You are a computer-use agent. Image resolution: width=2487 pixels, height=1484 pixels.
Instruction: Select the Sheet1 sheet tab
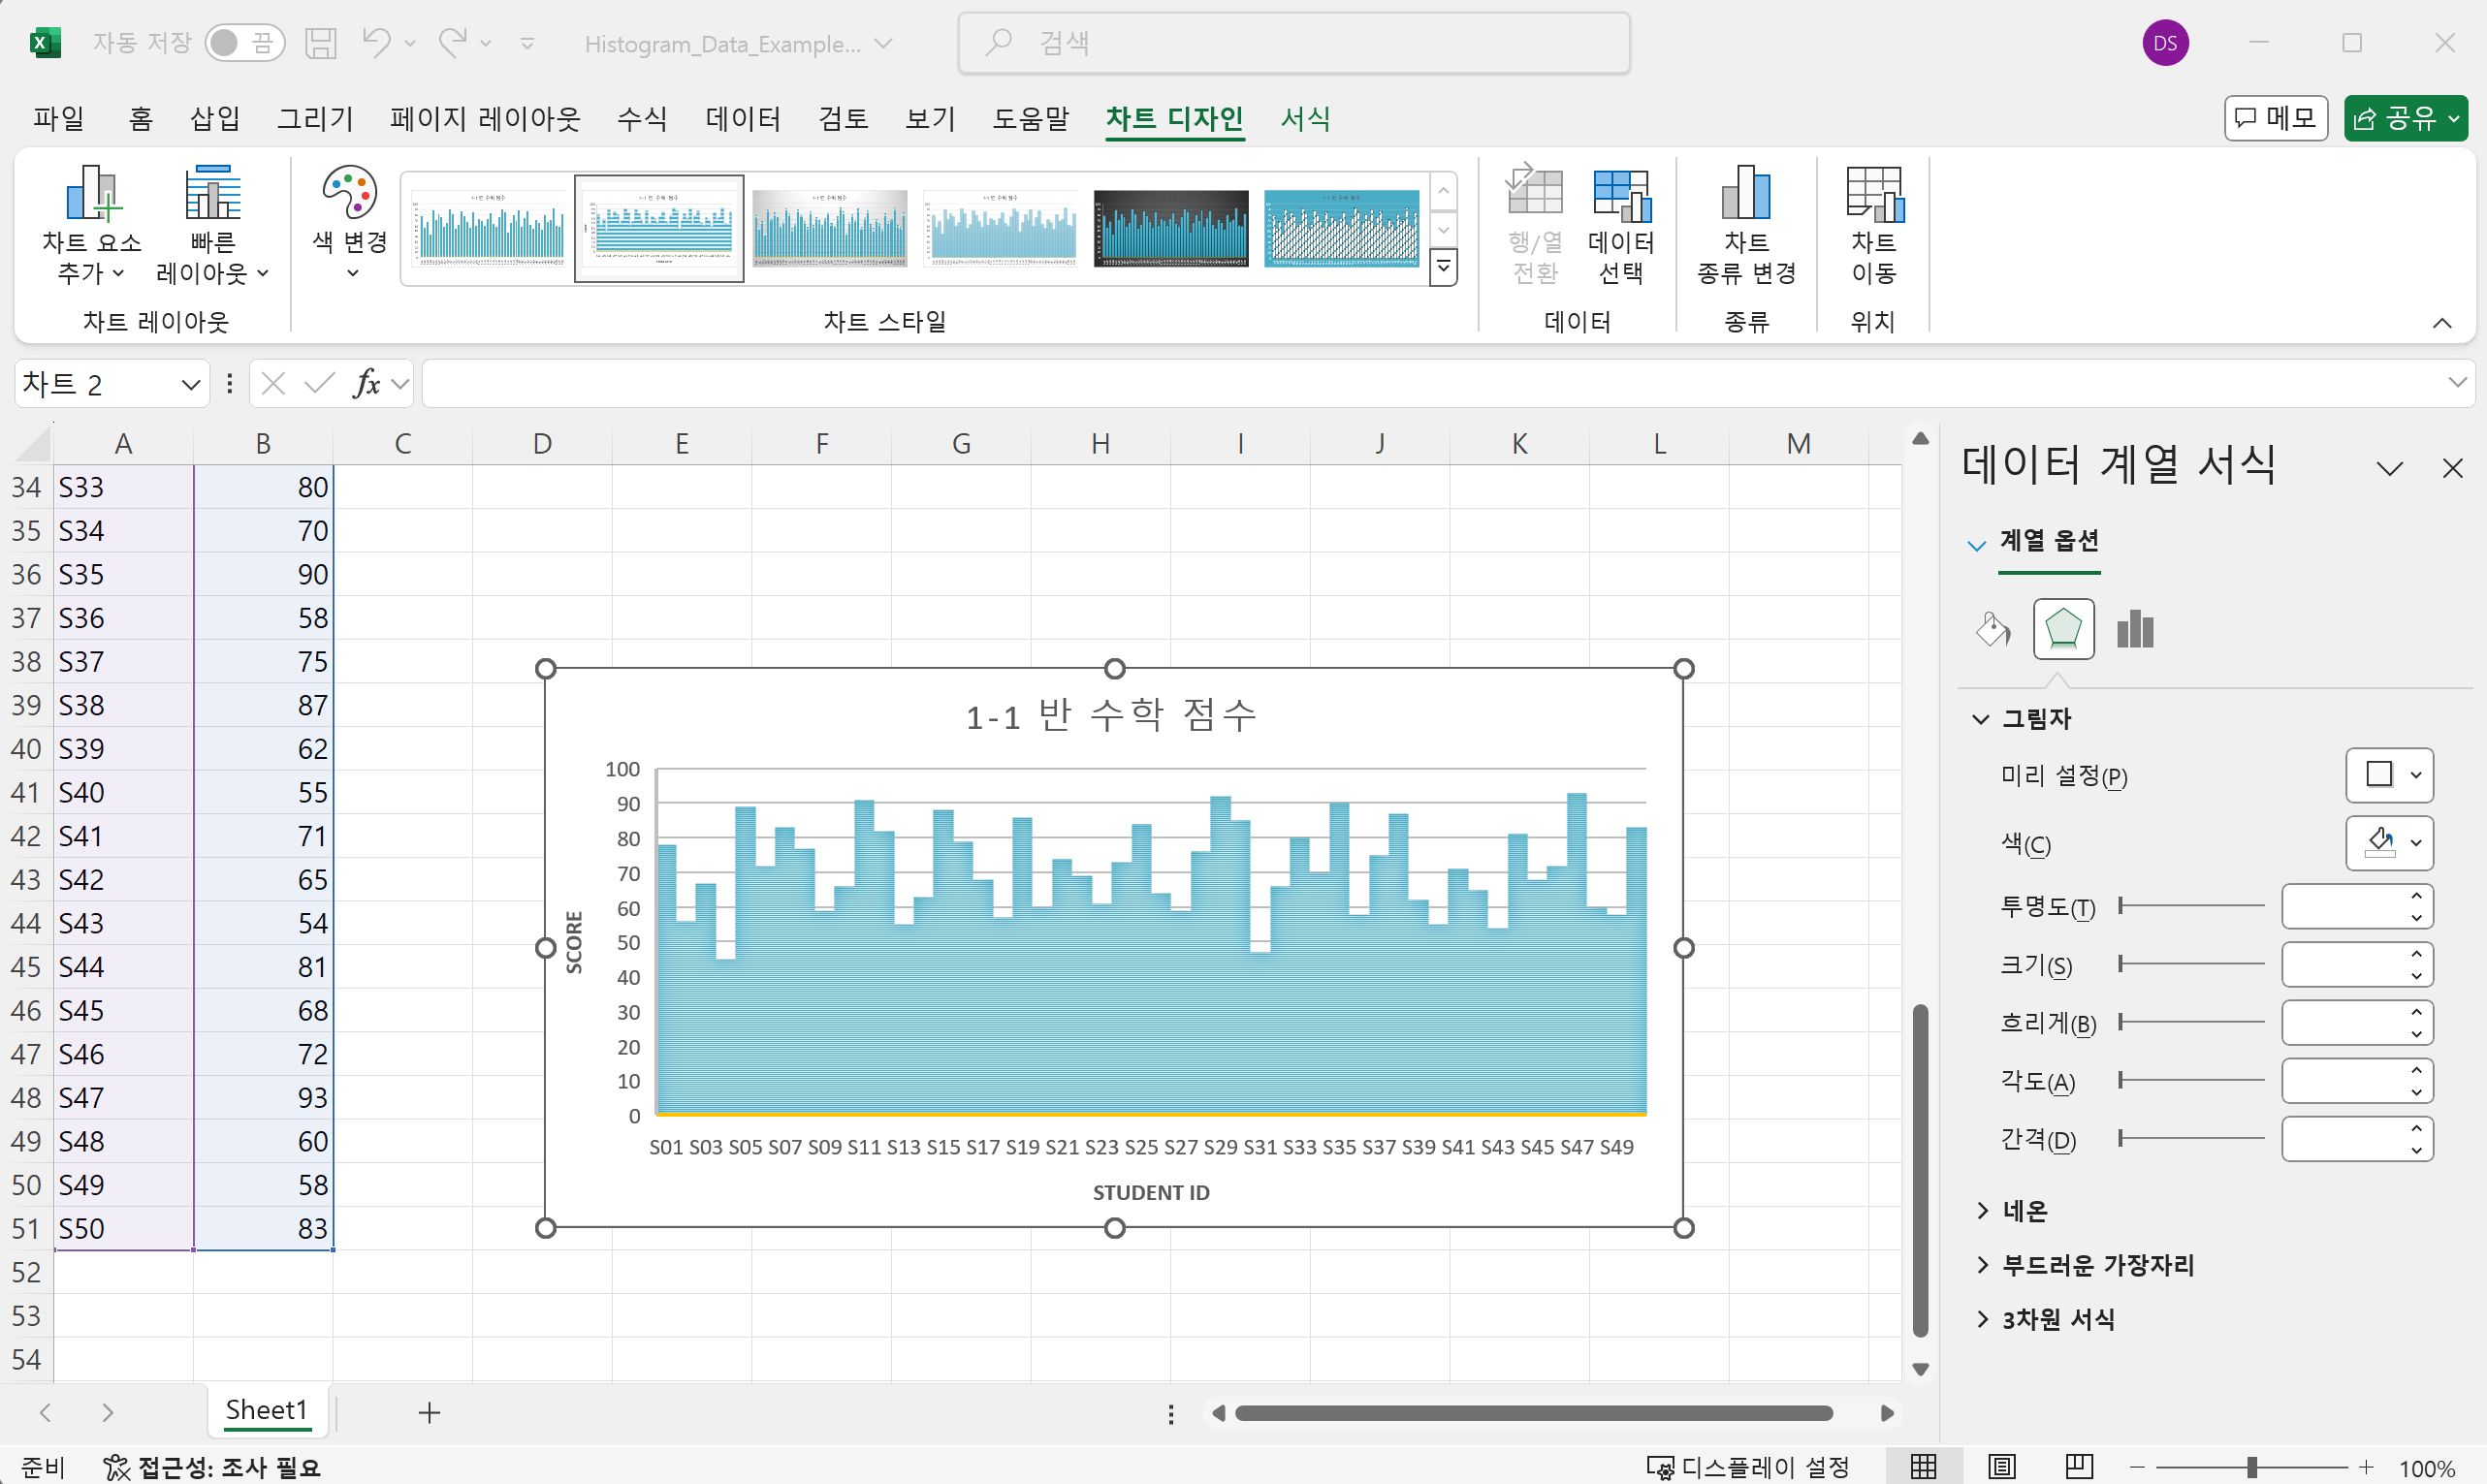click(266, 1410)
